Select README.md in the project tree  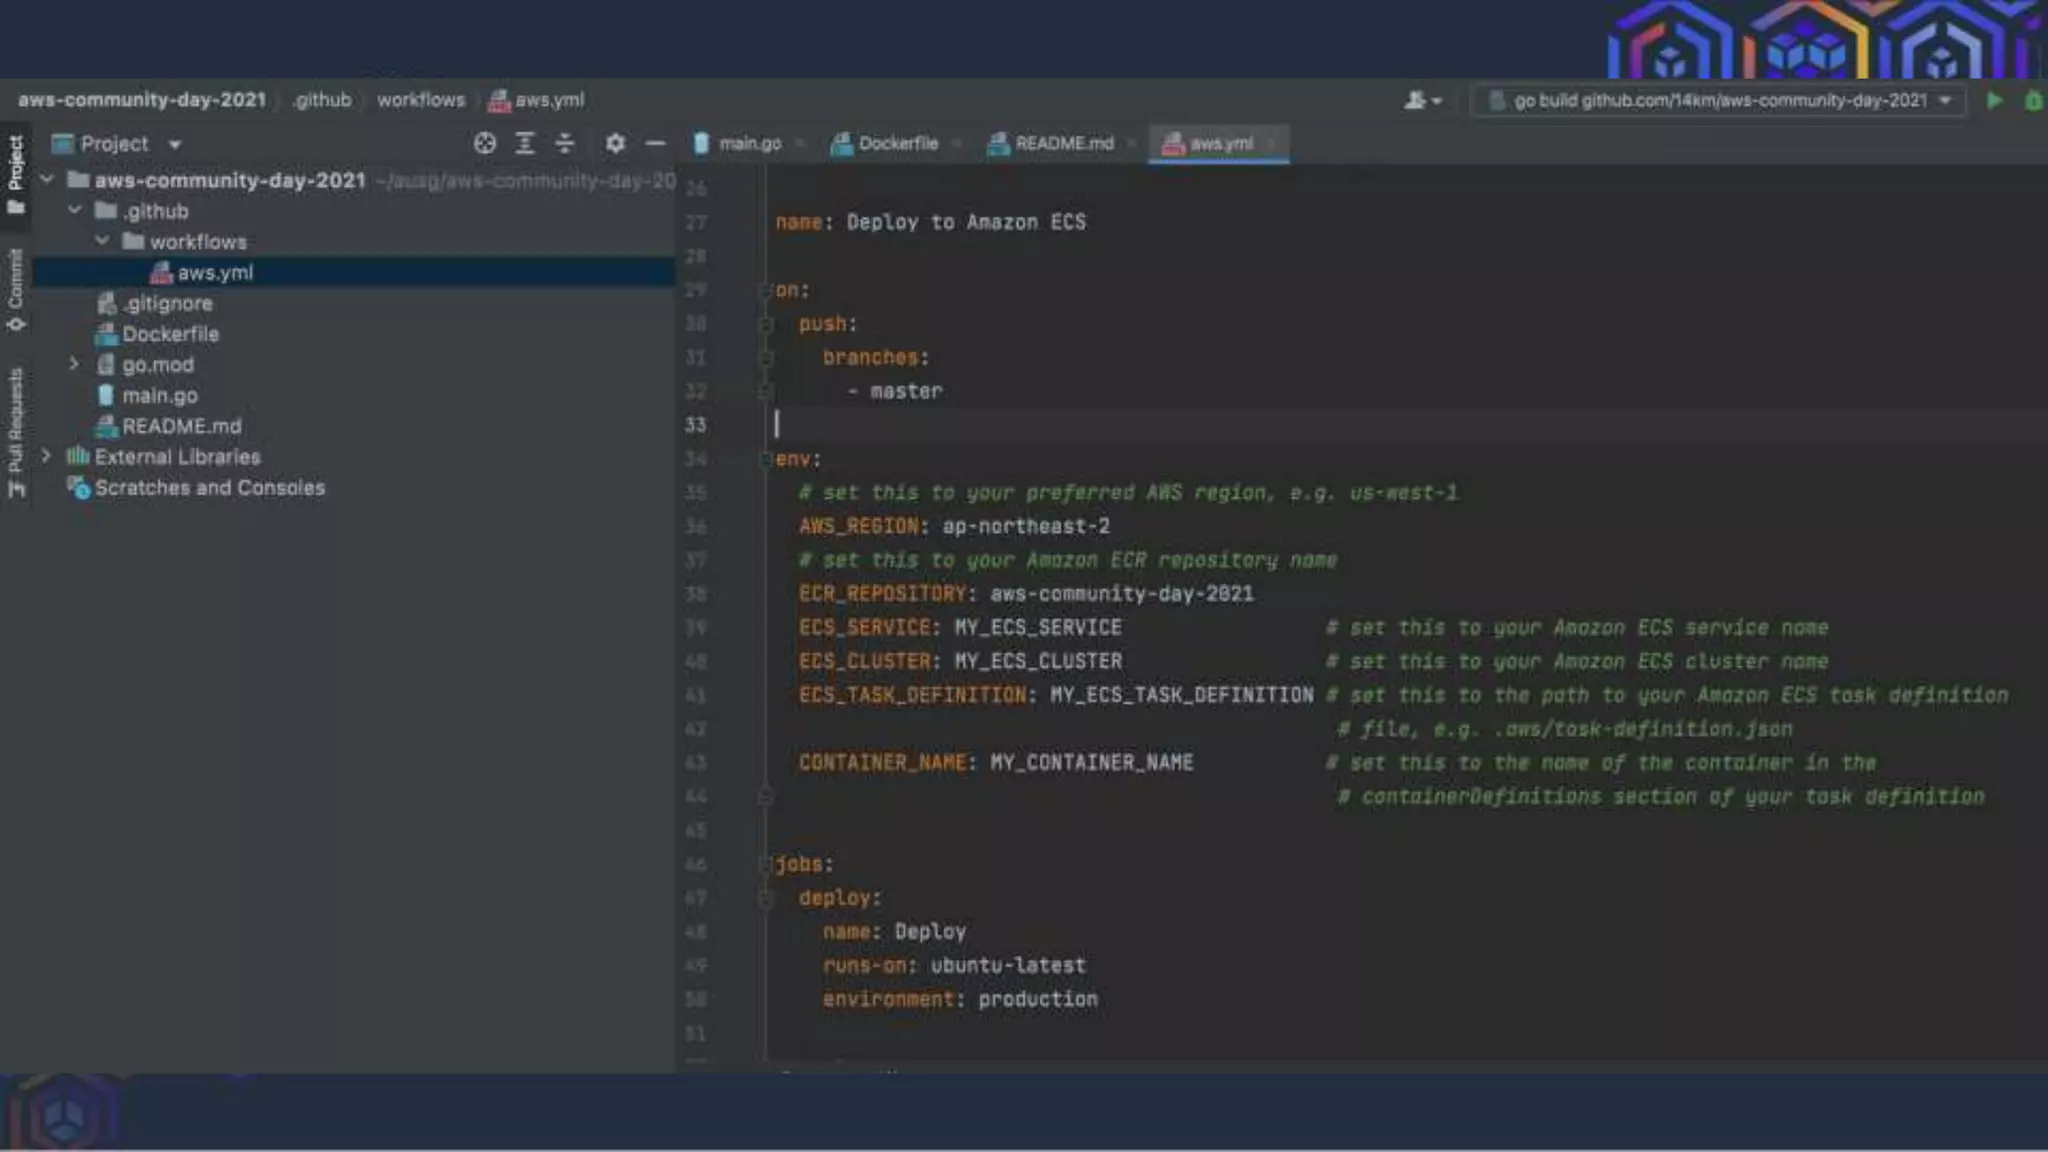181,427
